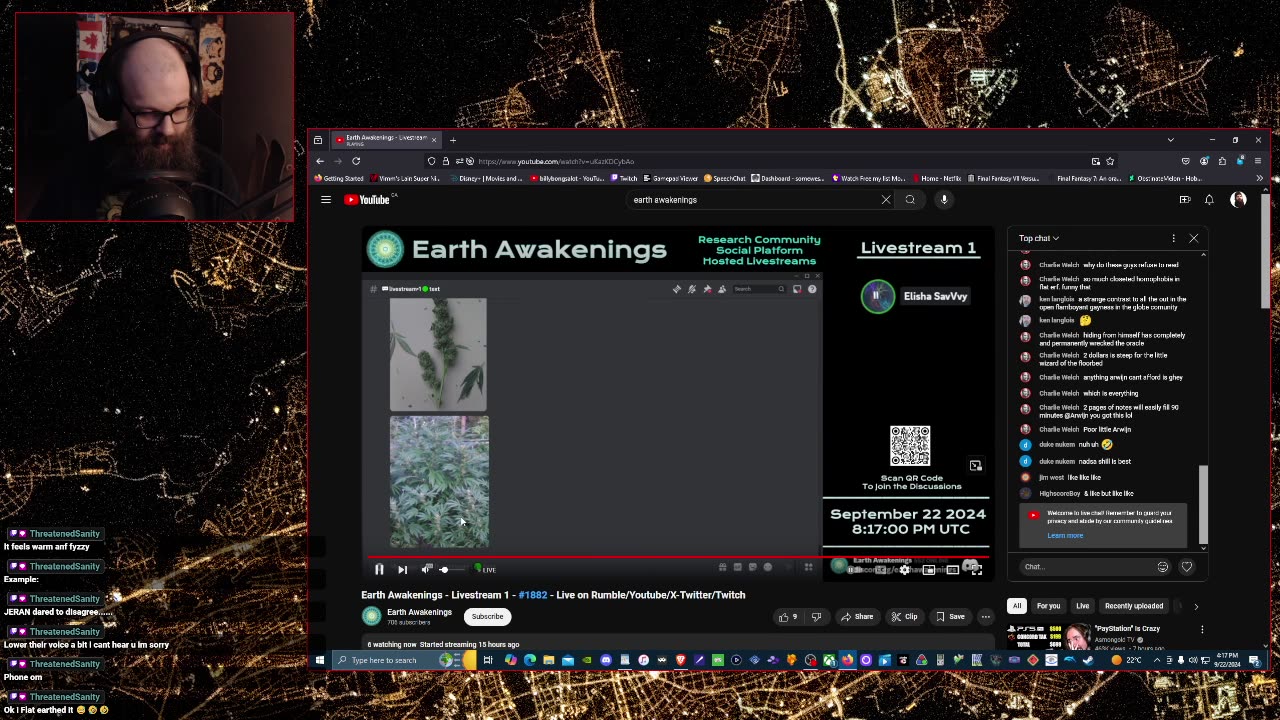
Task: Save video to a playlist
Action: (x=950, y=617)
